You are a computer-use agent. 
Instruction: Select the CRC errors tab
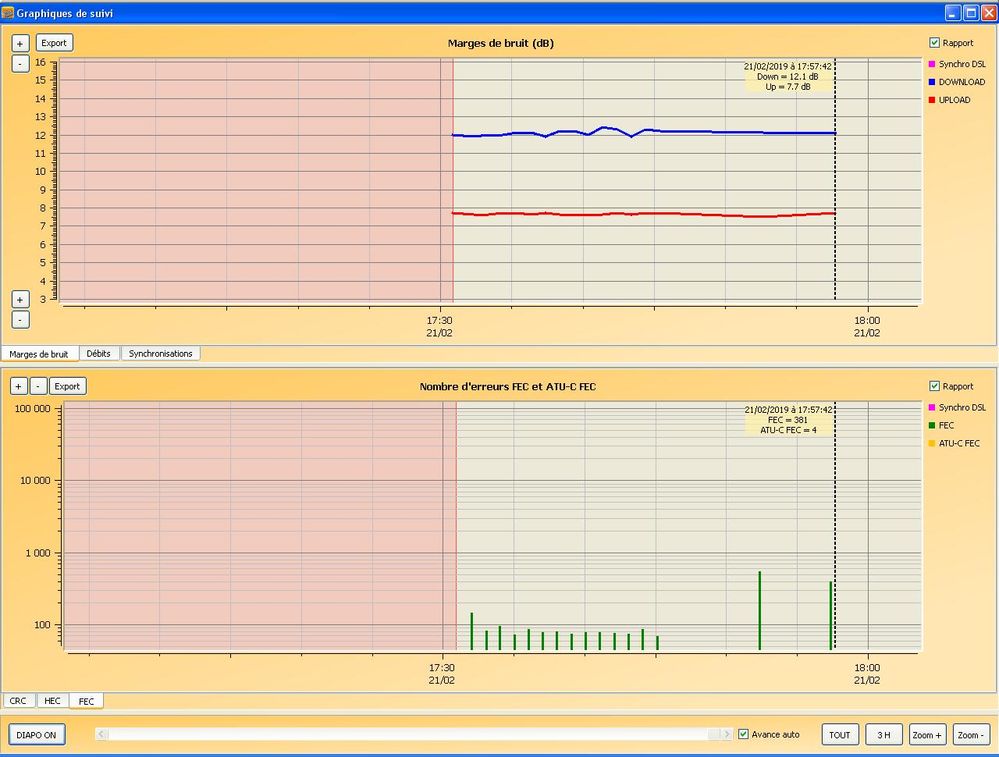(18, 701)
